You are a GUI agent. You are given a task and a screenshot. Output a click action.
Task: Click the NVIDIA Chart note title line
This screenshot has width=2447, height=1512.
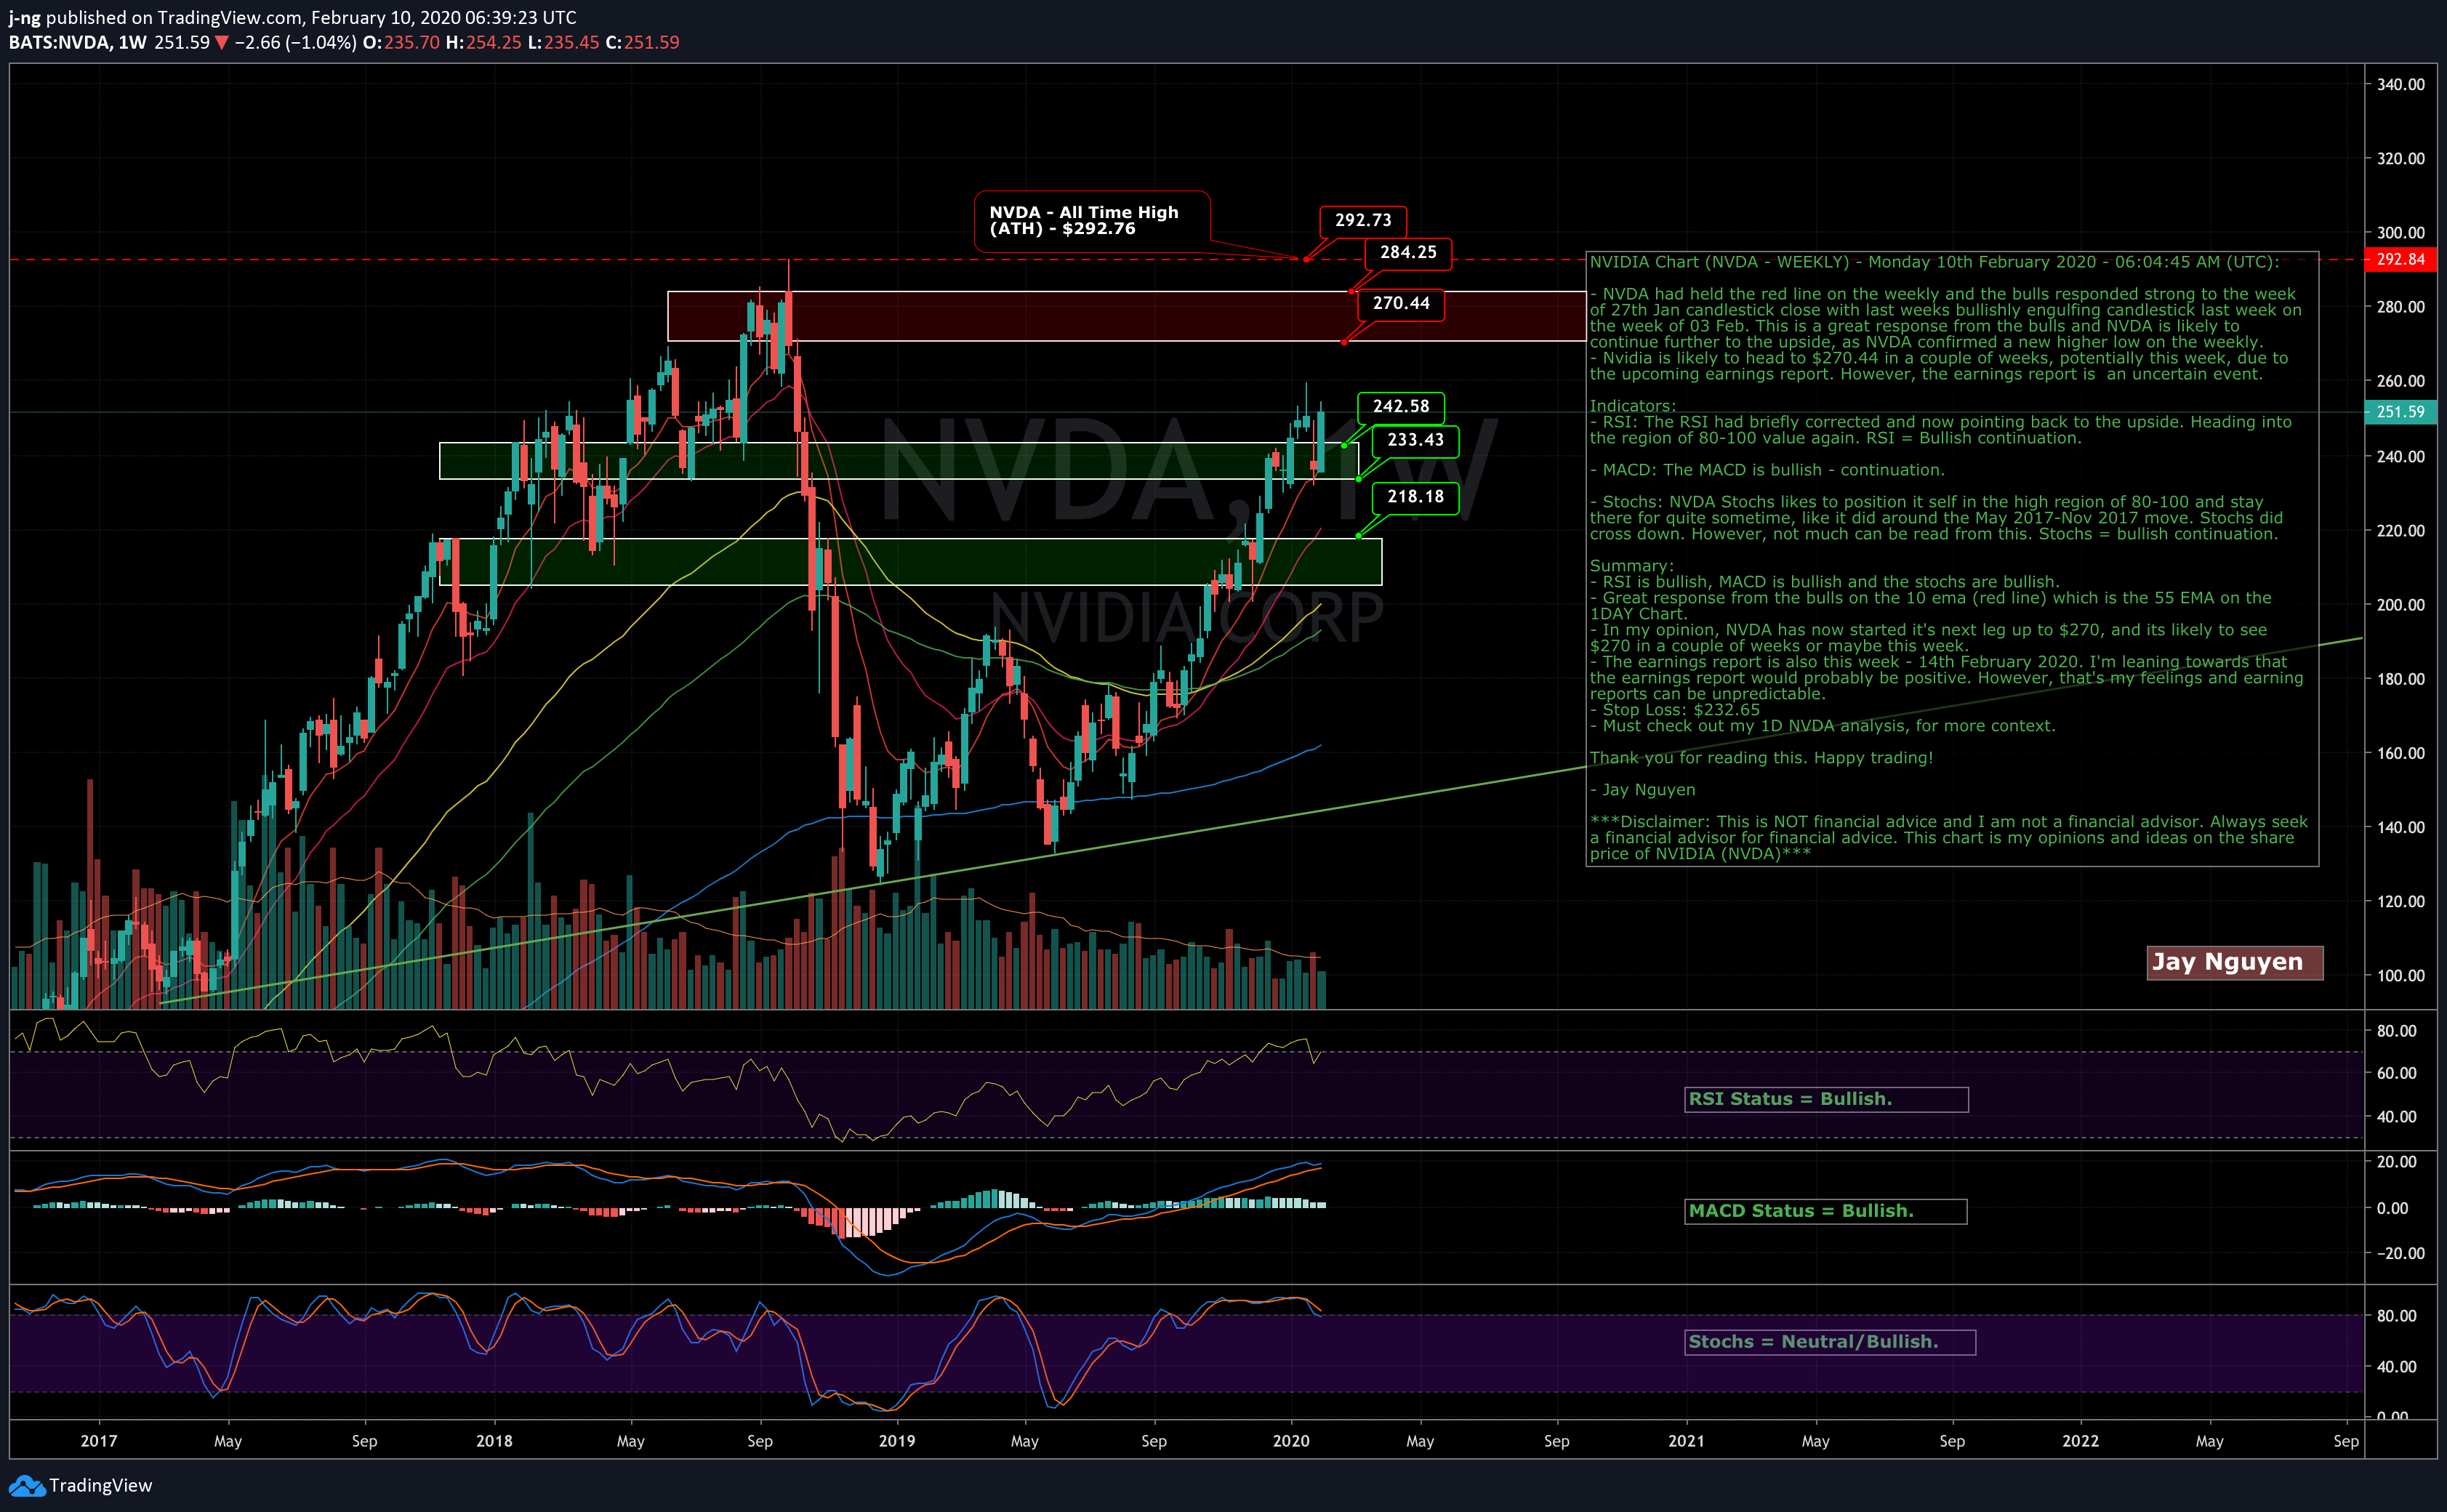tap(1935, 262)
